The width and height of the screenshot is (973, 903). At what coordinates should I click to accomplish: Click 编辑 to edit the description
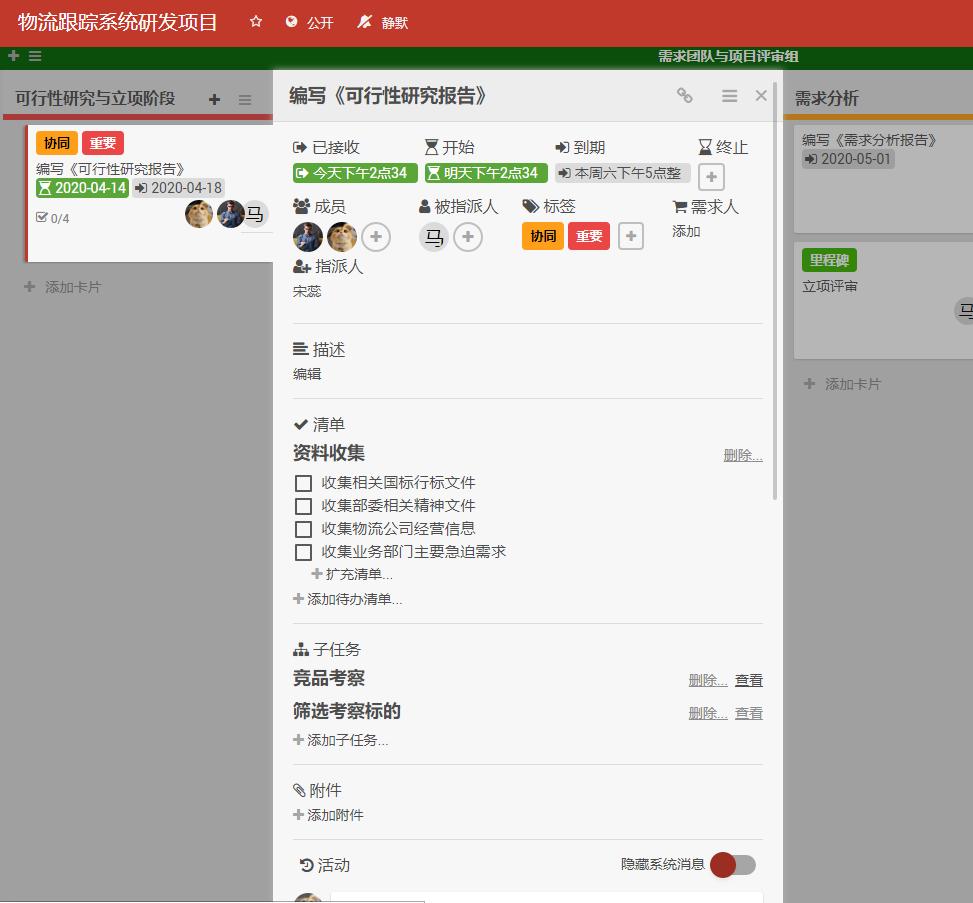pyautogui.click(x=307, y=374)
